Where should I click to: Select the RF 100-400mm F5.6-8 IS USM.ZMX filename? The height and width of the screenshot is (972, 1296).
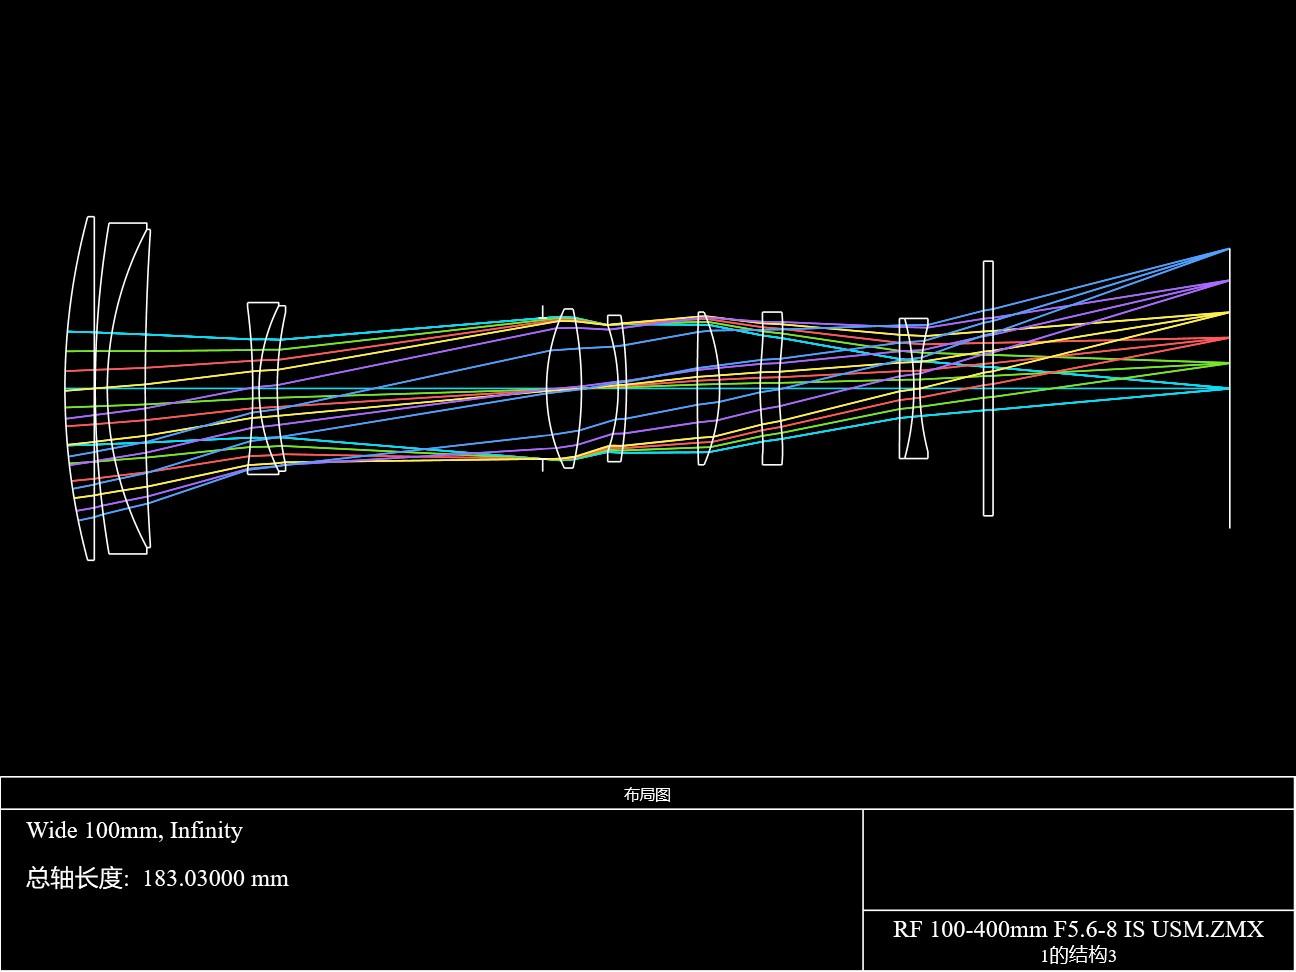1078,929
